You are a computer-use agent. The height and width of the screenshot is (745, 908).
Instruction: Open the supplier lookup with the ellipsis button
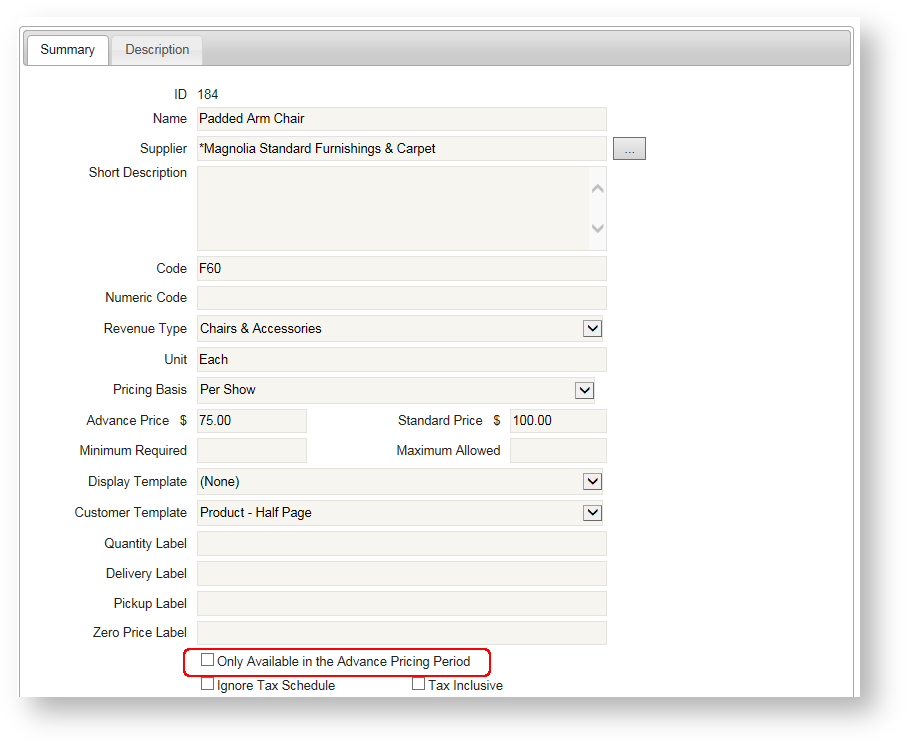point(629,148)
